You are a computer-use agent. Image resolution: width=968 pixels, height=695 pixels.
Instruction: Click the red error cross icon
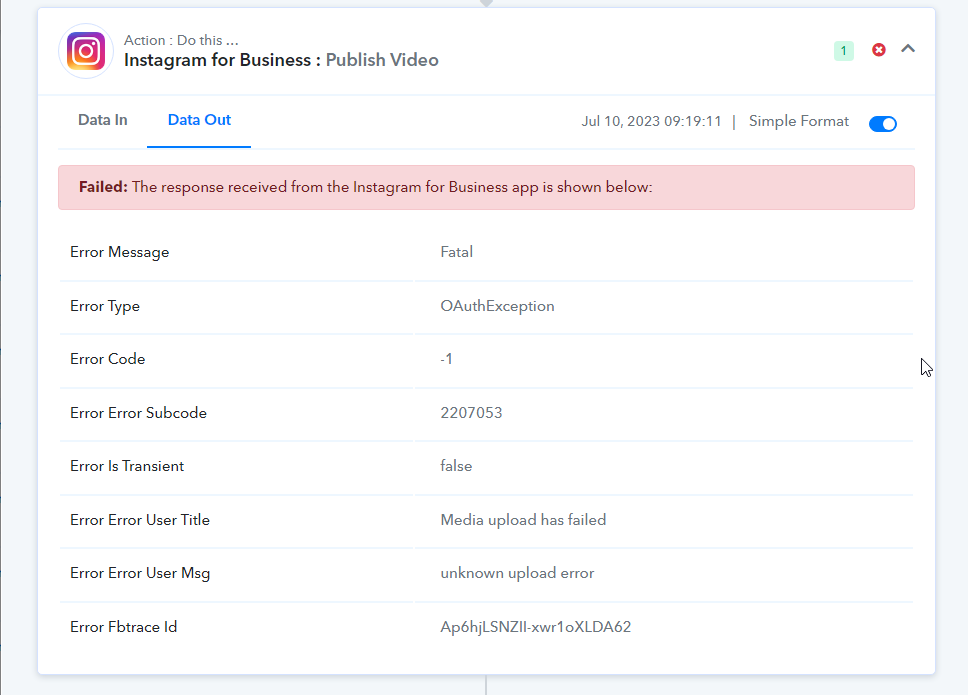point(878,50)
